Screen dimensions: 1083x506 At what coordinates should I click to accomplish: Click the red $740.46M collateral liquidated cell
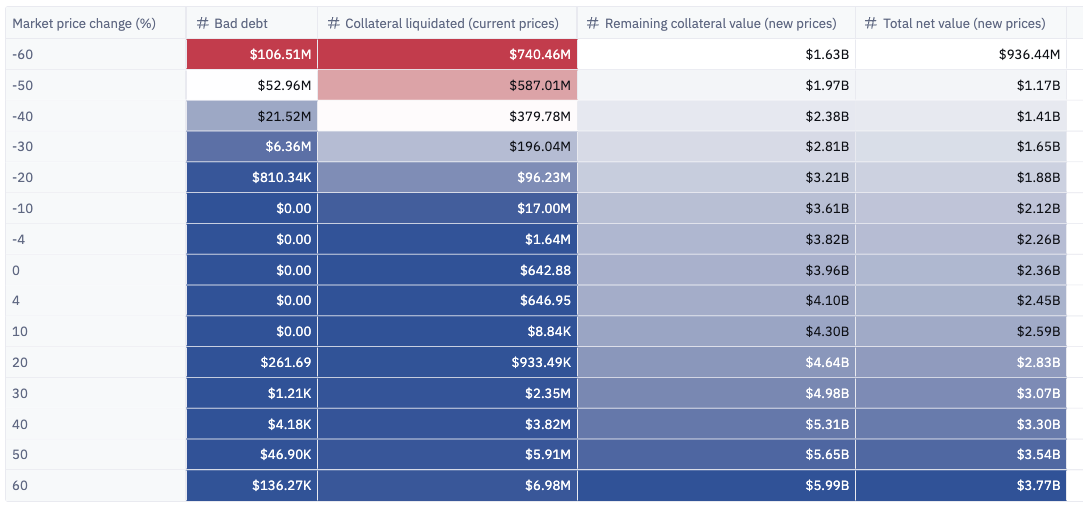tap(447, 54)
